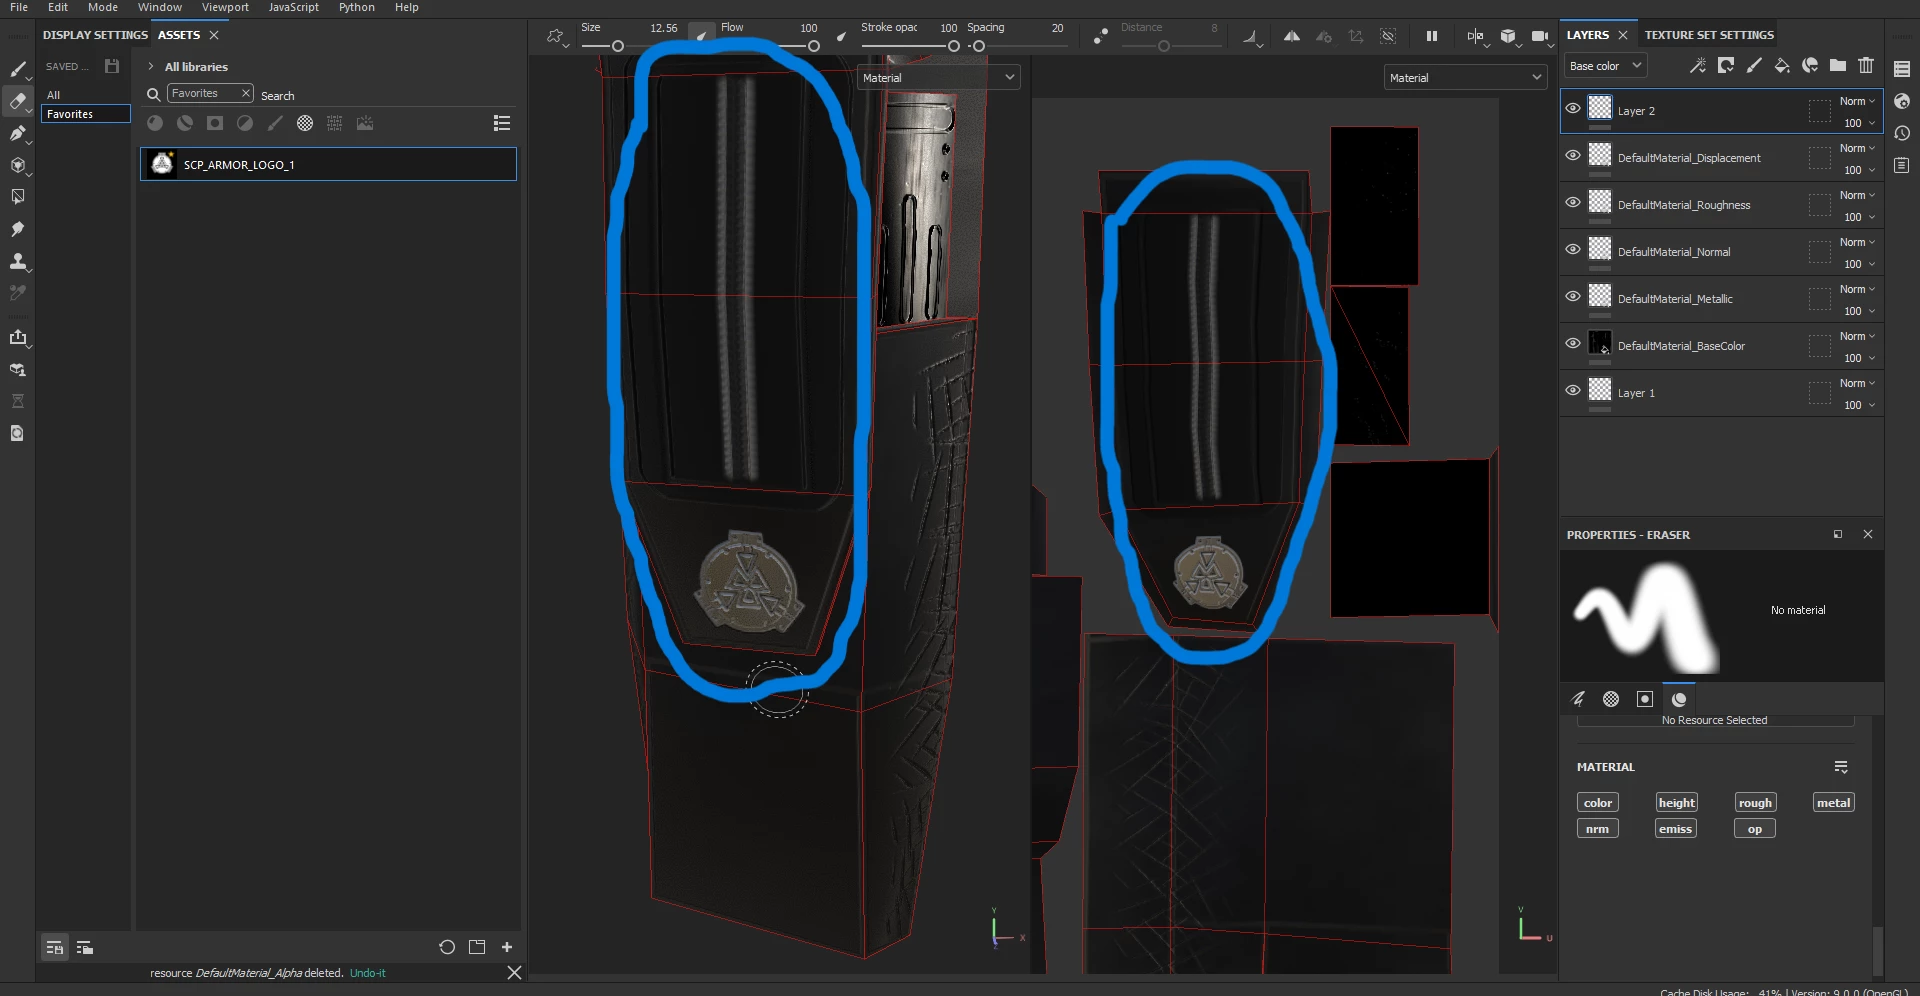Image resolution: width=1920 pixels, height=996 pixels.
Task: Adjust the brush Size slider
Action: (618, 46)
